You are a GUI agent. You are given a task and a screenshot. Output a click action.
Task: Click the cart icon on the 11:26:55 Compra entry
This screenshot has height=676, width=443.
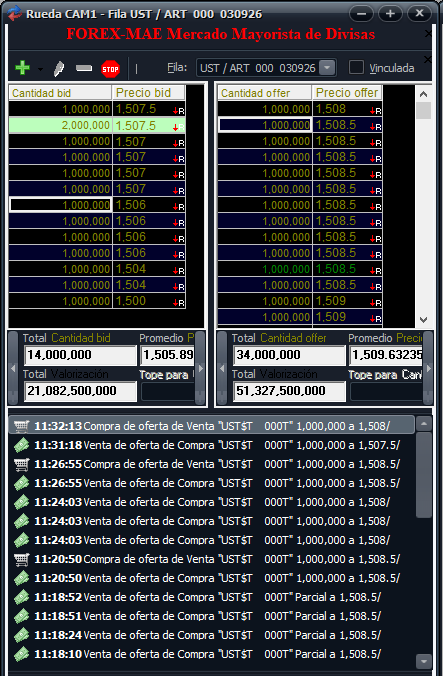pos(21,464)
